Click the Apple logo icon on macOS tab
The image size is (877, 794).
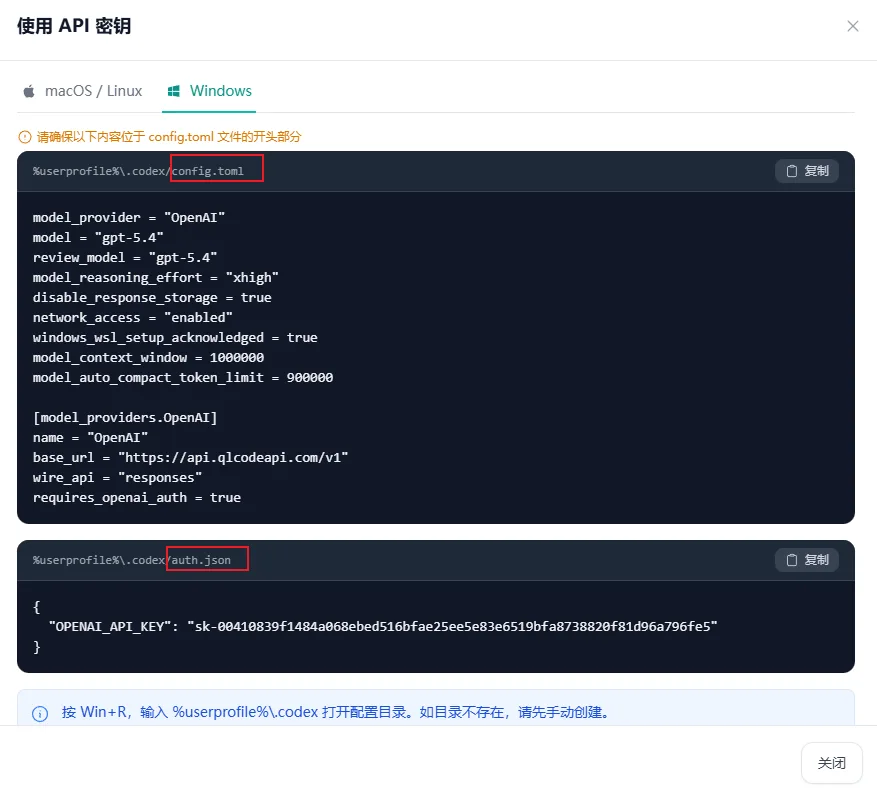[x=29, y=91]
